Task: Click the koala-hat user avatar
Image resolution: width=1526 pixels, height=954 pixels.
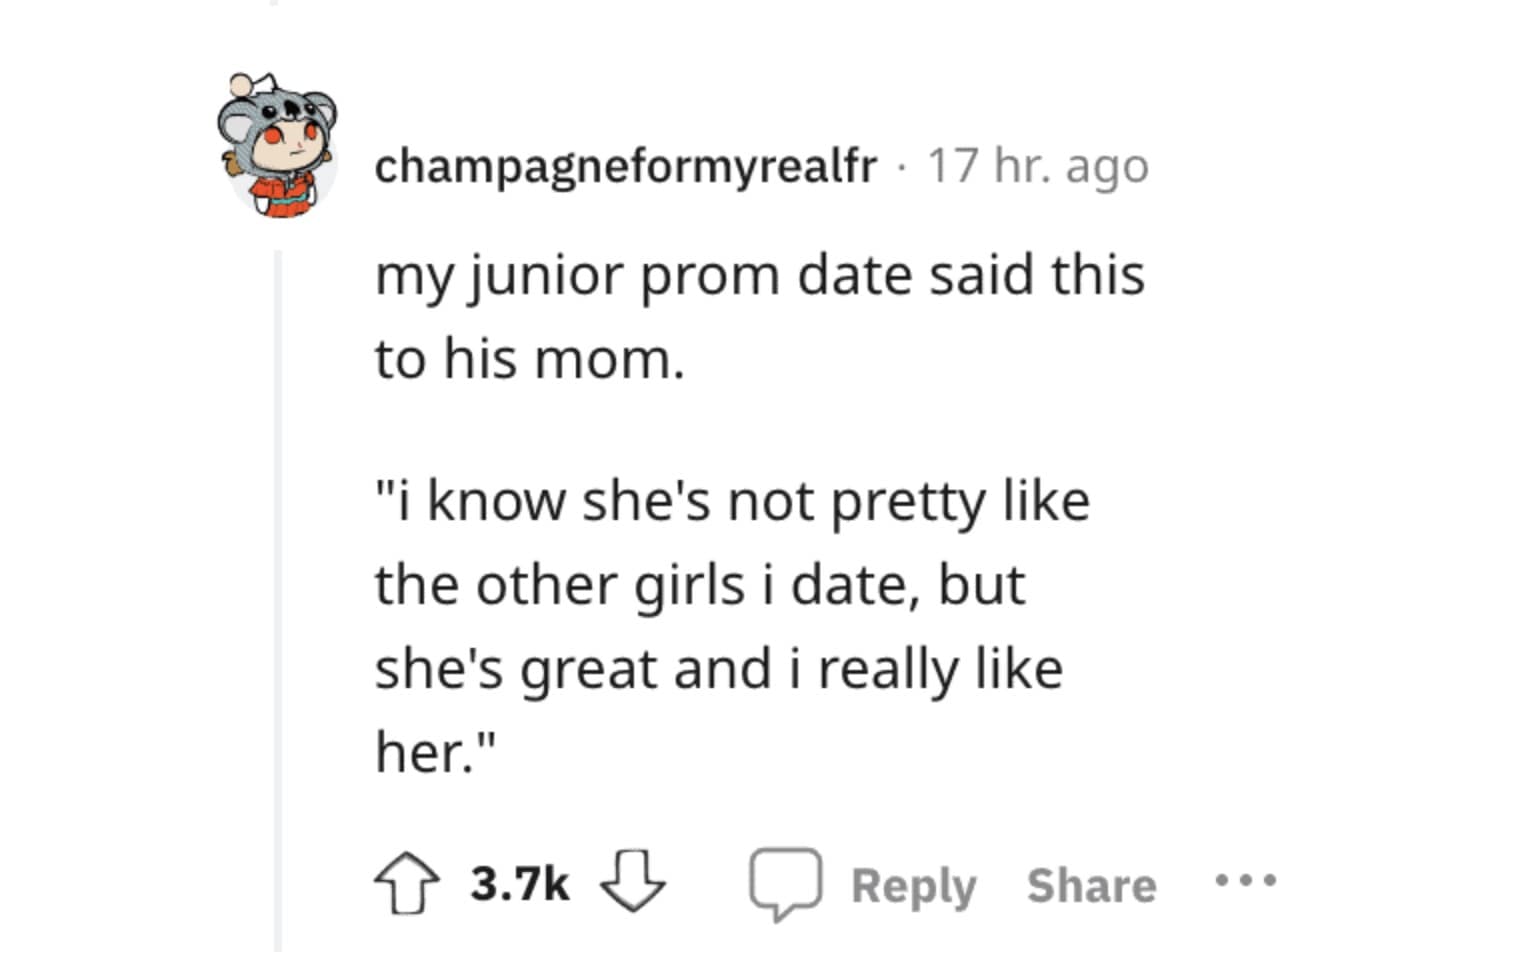Action: 278,145
